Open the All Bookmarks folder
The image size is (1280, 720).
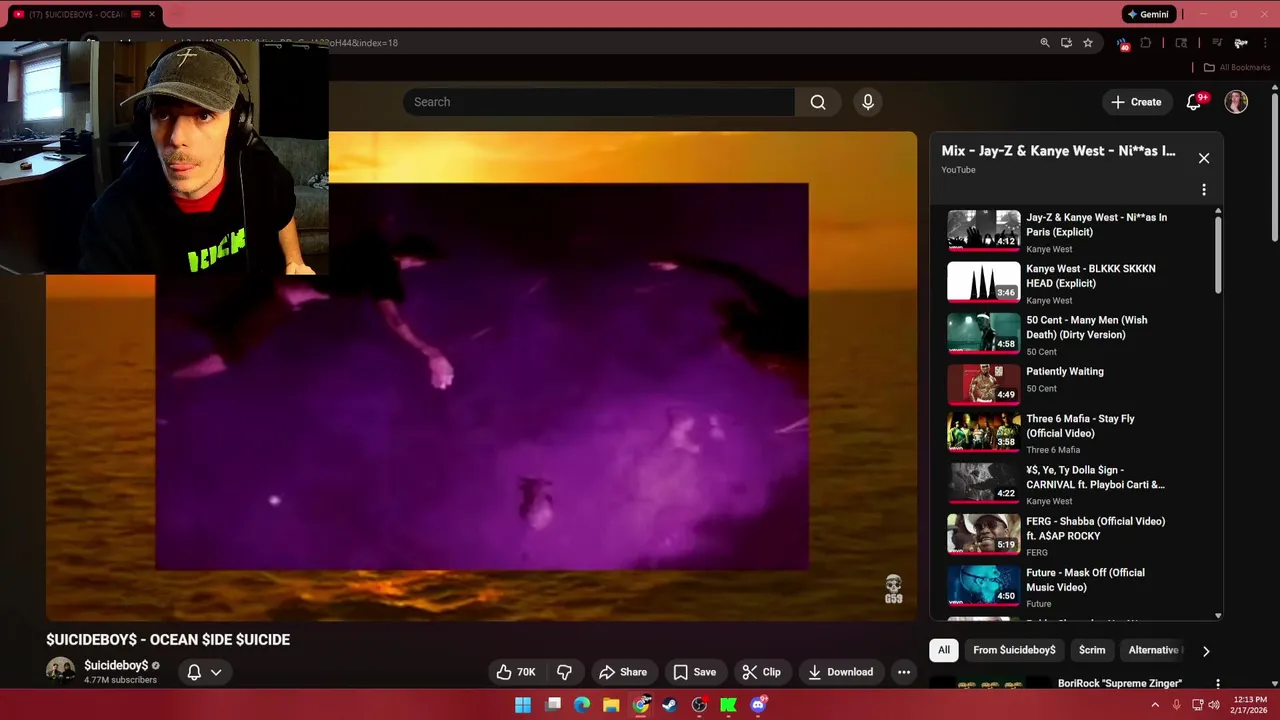[x=1236, y=67]
